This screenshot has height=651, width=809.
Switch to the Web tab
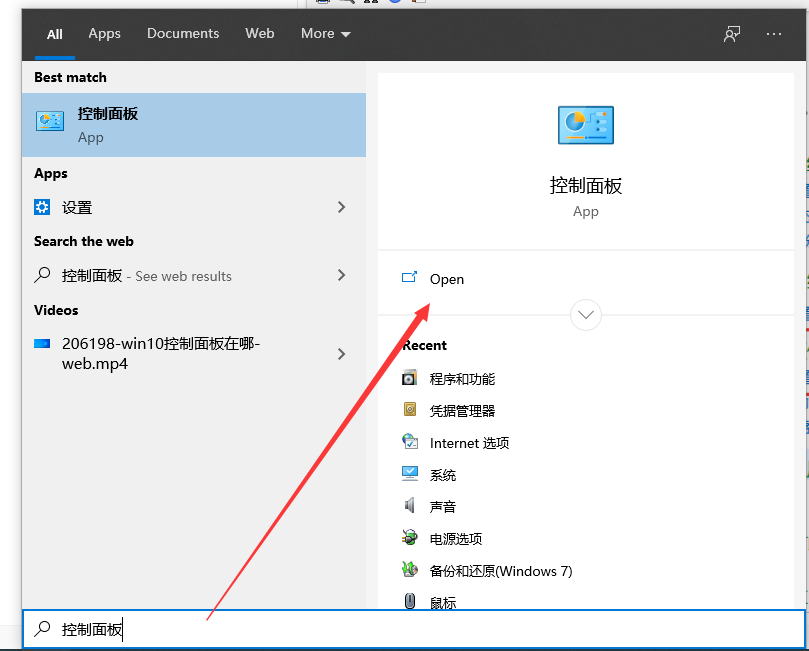tap(260, 34)
